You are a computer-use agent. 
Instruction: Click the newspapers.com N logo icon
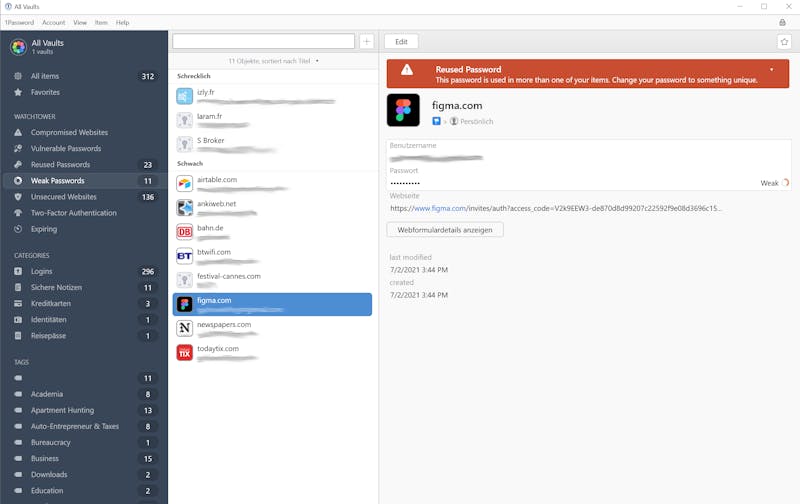pos(184,328)
